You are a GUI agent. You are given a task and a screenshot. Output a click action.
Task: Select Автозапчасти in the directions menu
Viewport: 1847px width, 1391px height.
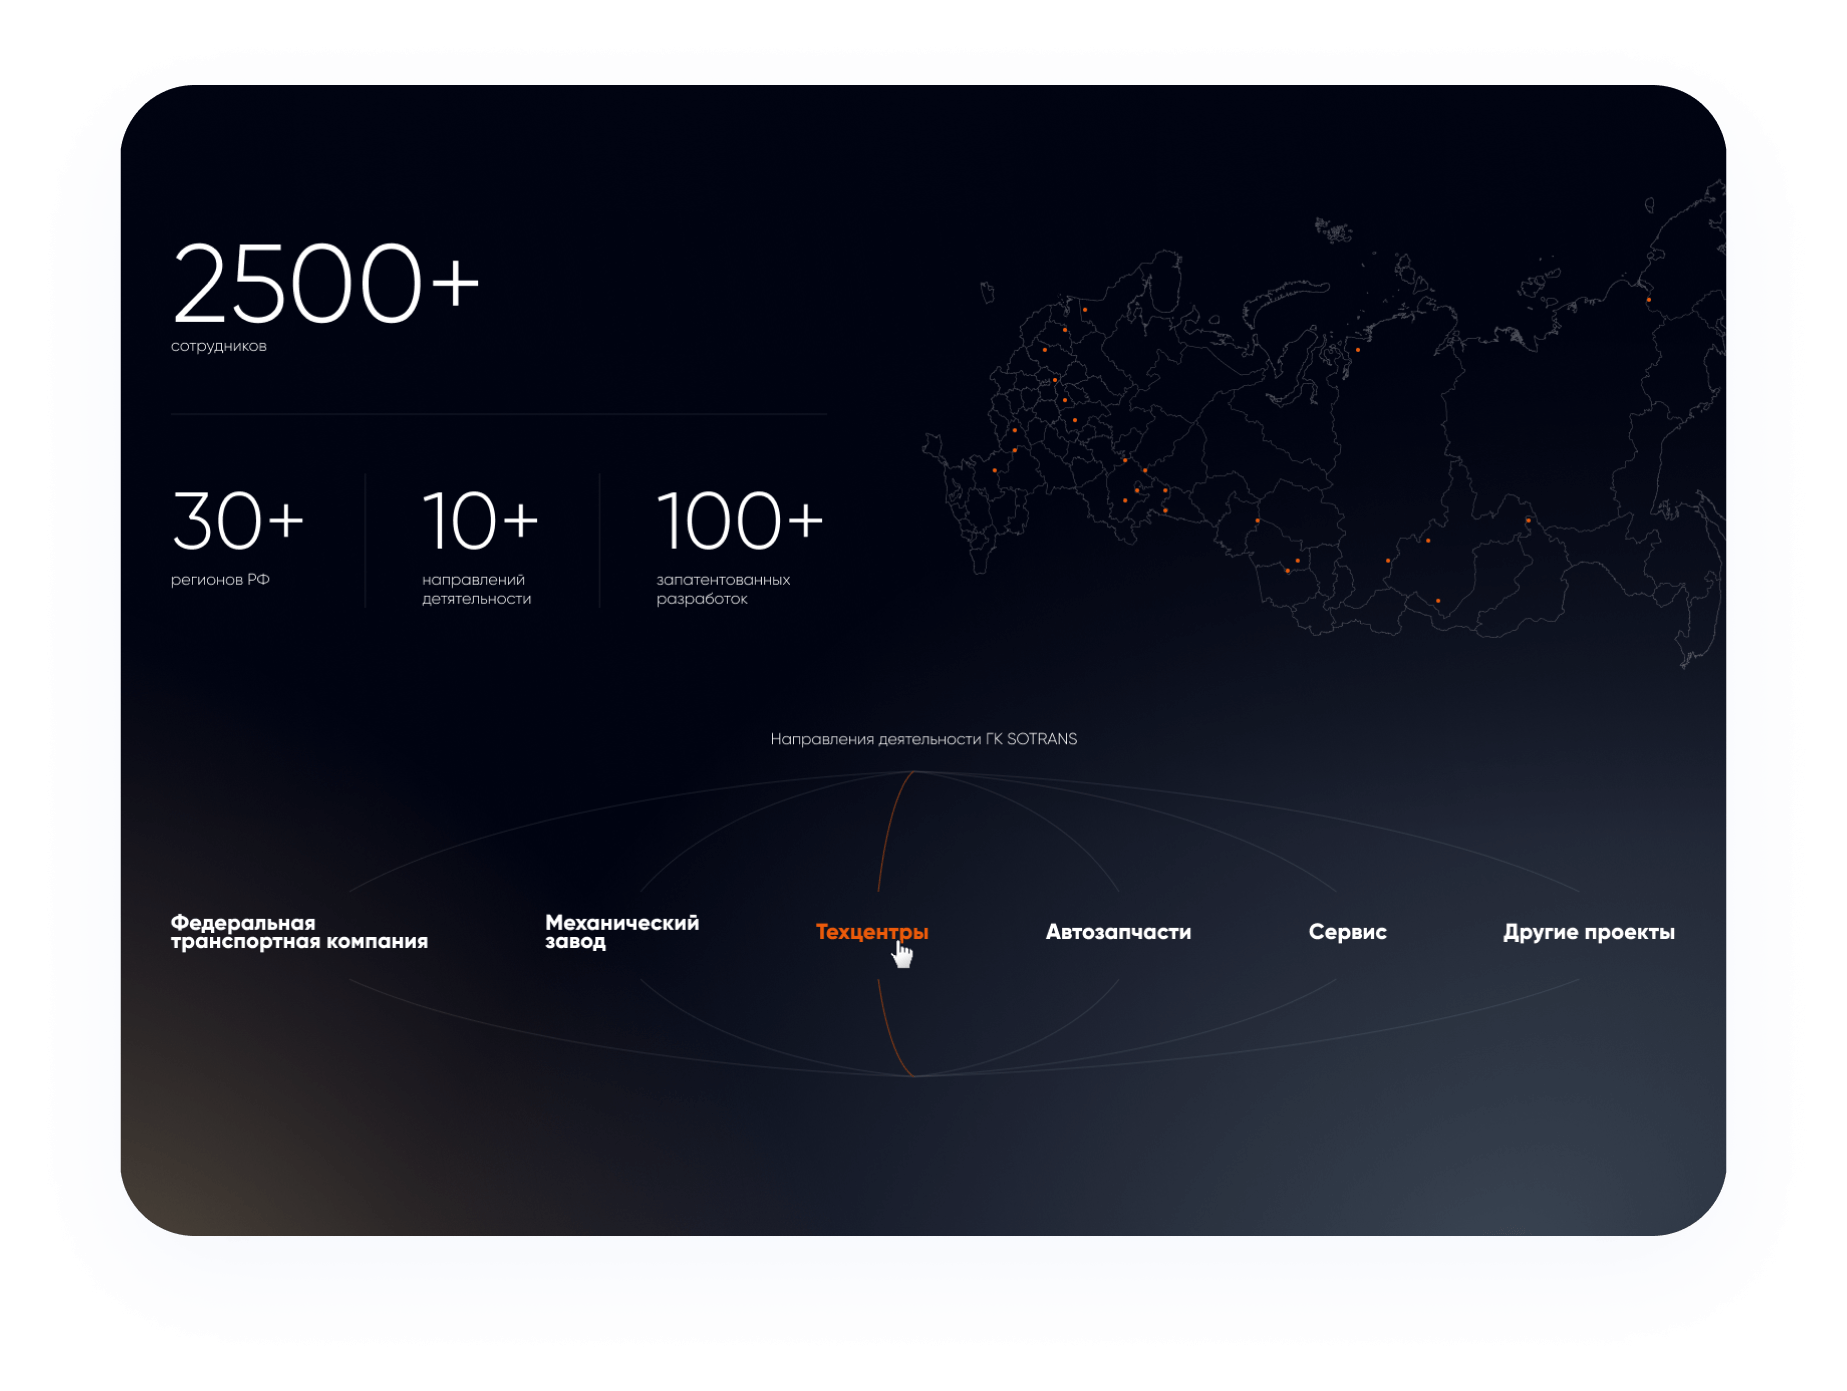pos(1118,932)
